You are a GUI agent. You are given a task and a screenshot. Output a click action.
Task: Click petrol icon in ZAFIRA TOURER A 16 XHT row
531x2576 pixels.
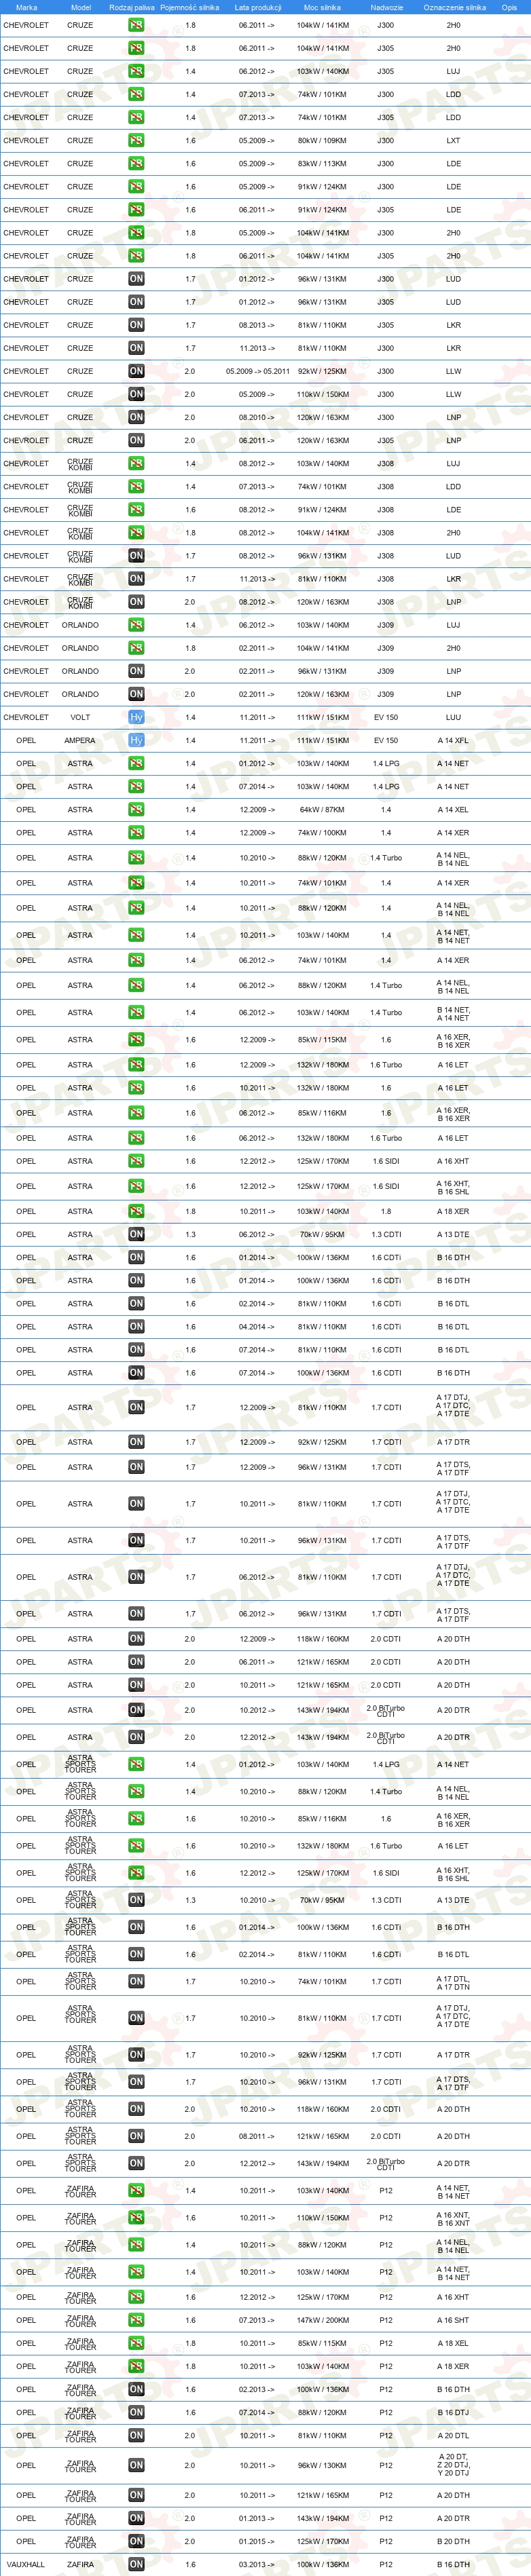(x=136, y=2297)
